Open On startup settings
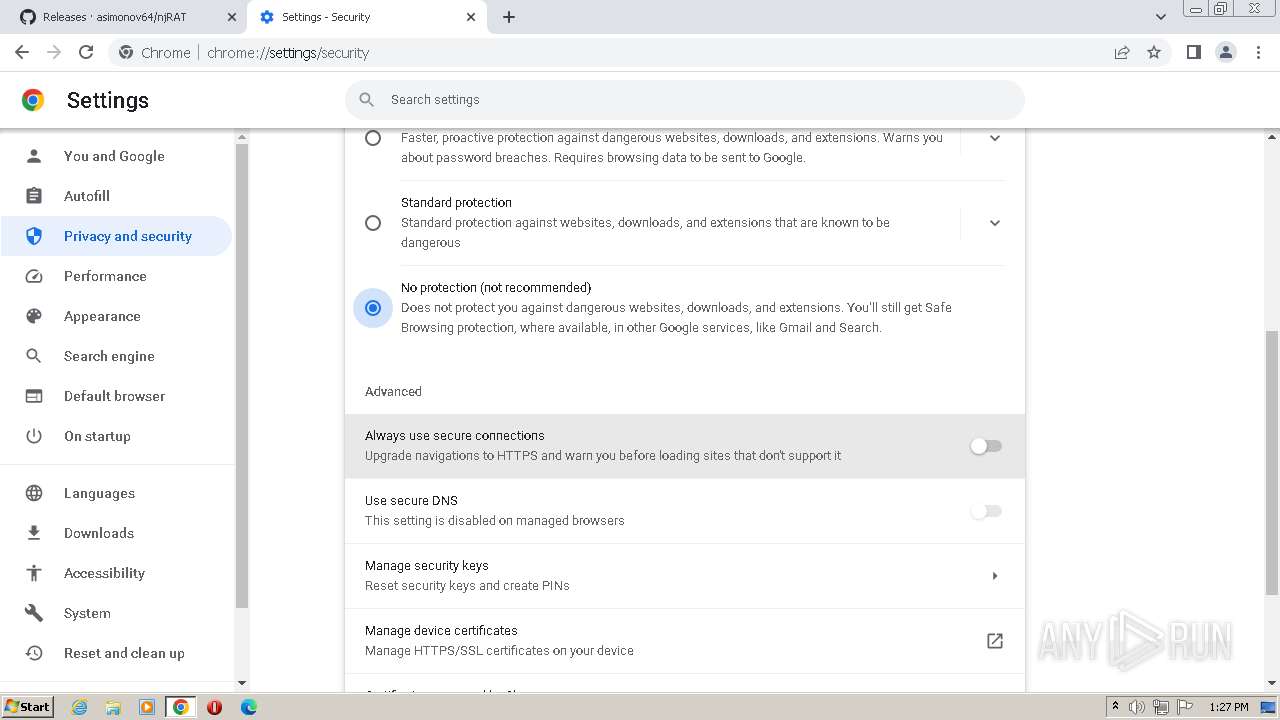 coord(116,436)
